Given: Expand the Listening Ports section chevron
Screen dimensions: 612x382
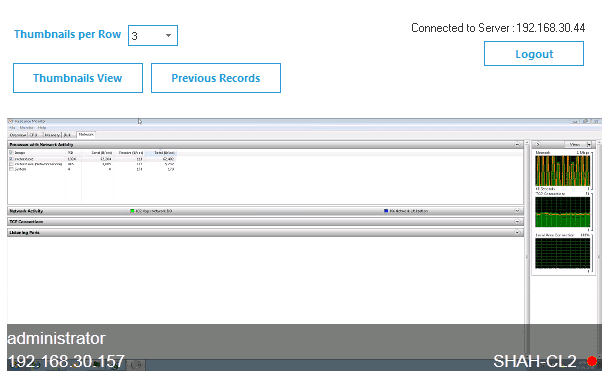Looking at the screenshot, I should coord(517,232).
